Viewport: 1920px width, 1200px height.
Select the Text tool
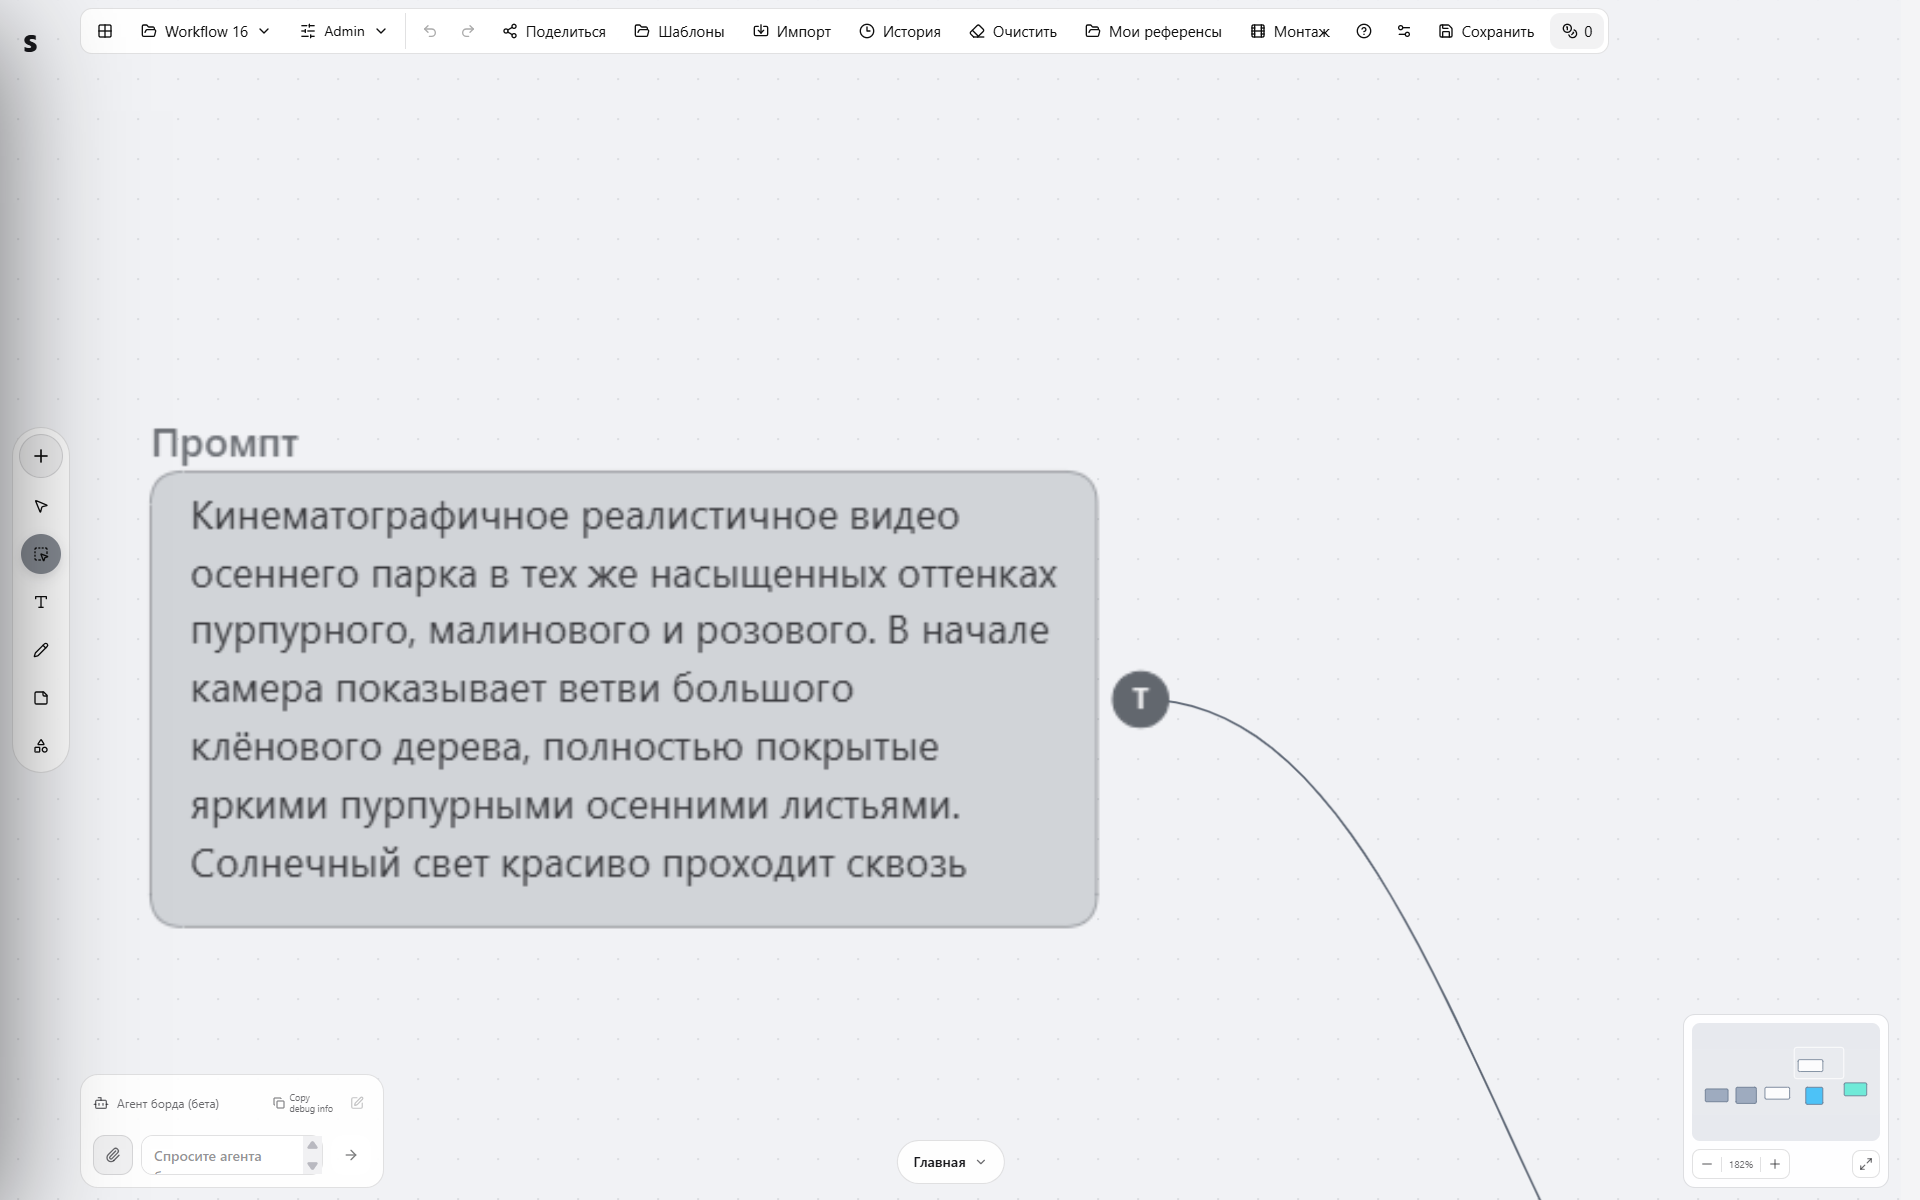[x=41, y=602]
